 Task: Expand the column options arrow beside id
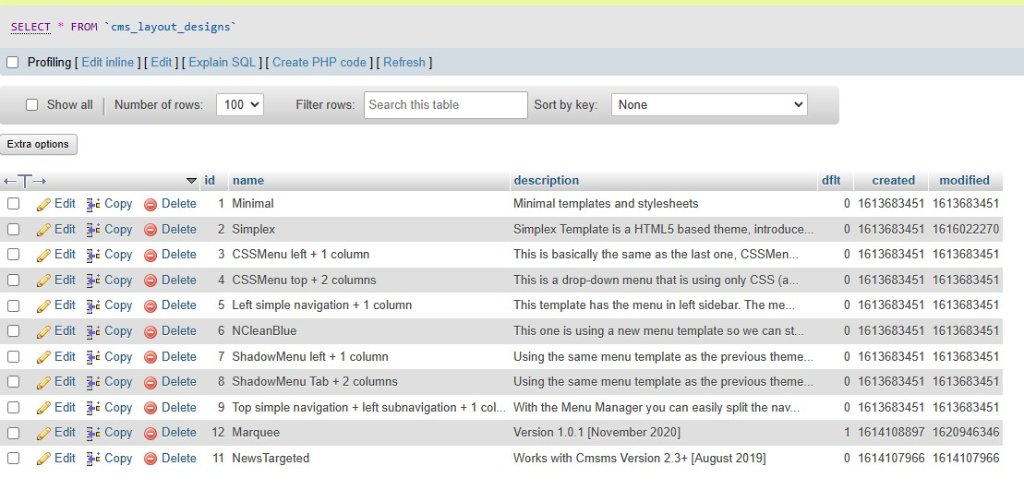click(192, 181)
